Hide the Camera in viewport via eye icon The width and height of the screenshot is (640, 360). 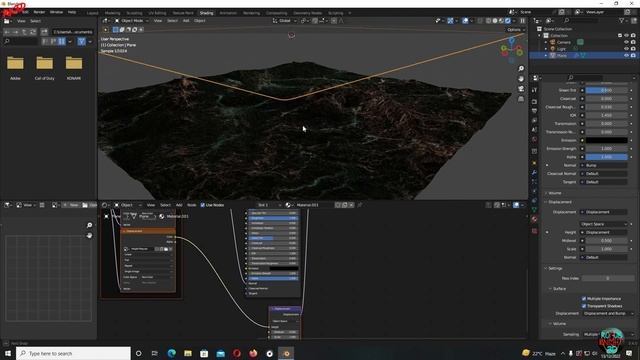pyautogui.click(x=627, y=42)
